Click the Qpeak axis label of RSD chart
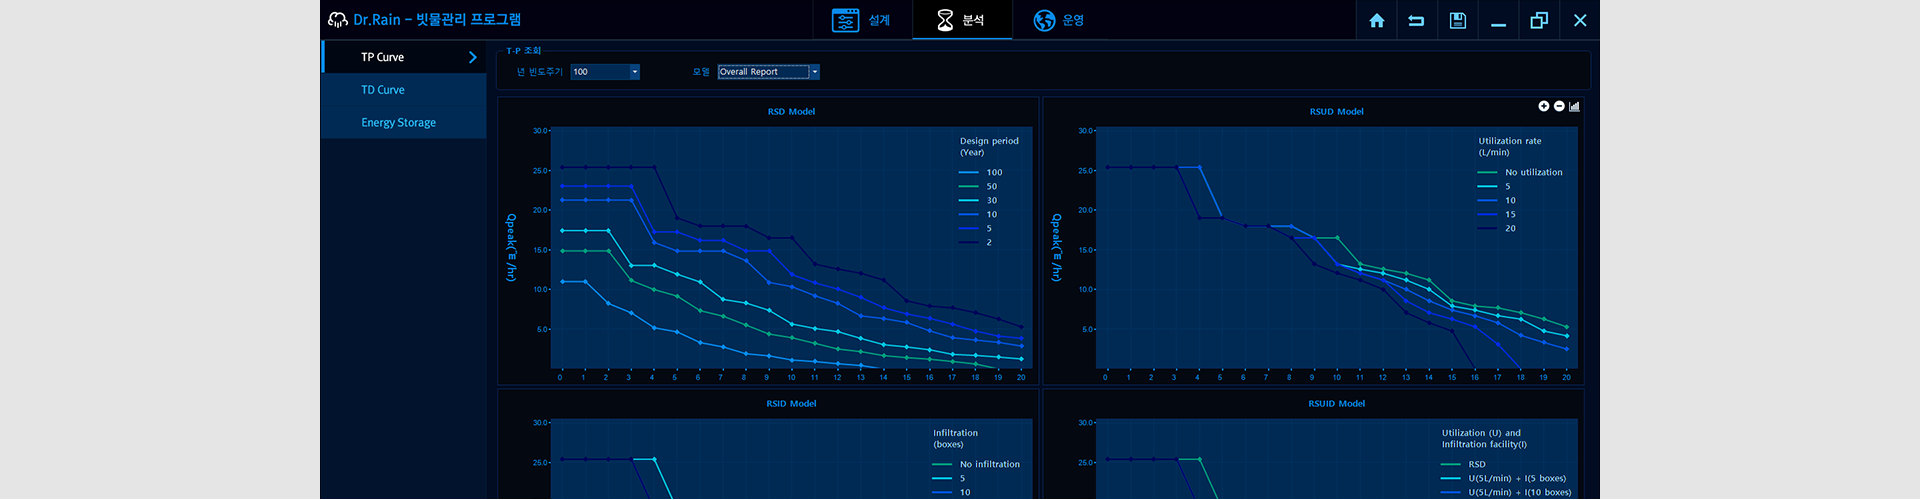 tap(511, 247)
